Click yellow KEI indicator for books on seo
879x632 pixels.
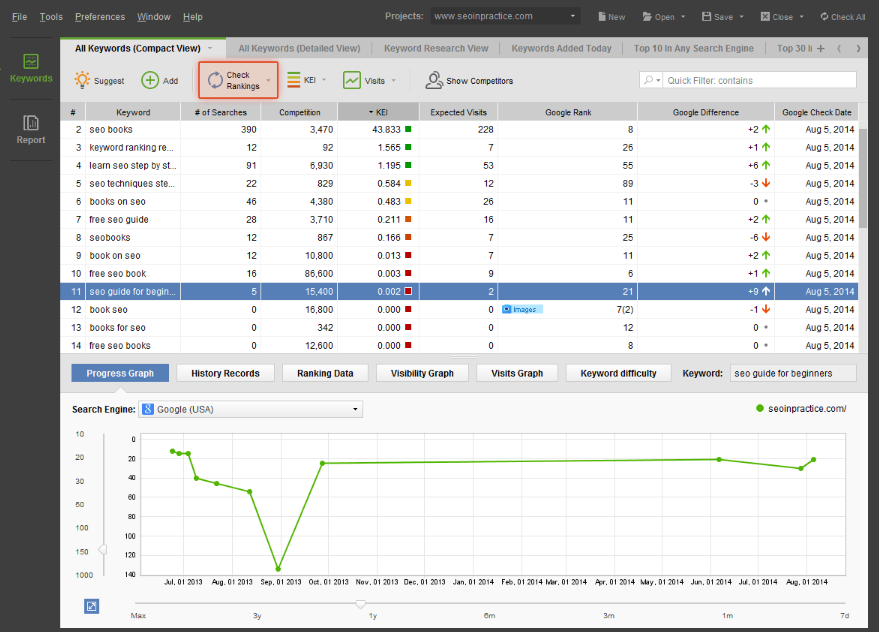tap(408, 201)
